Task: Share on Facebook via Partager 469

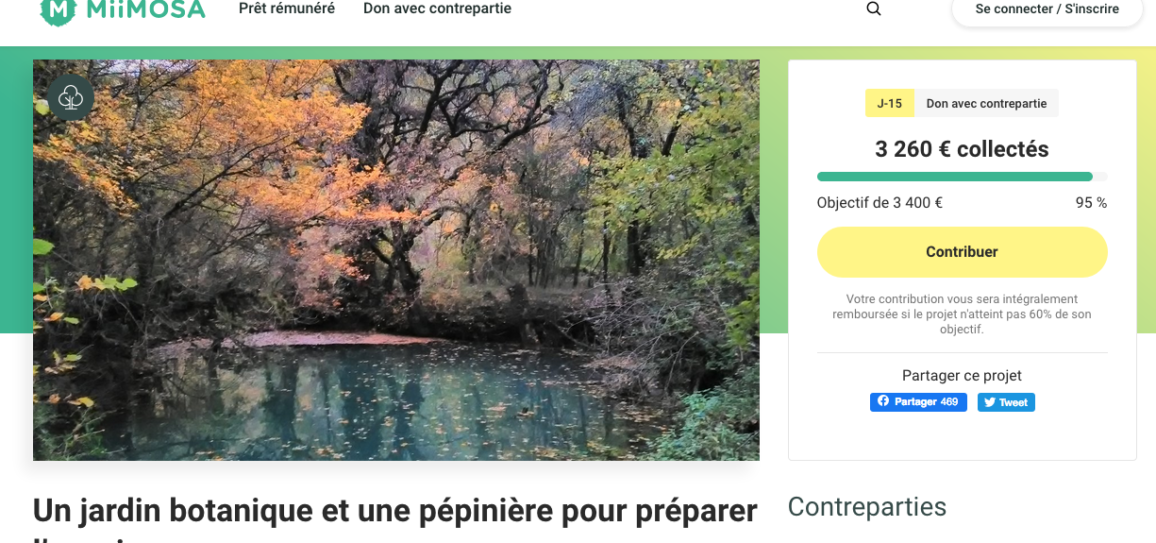Action: point(918,402)
